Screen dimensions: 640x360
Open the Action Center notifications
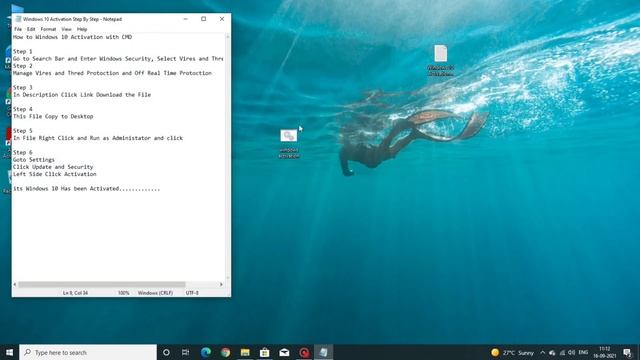[x=628, y=353]
